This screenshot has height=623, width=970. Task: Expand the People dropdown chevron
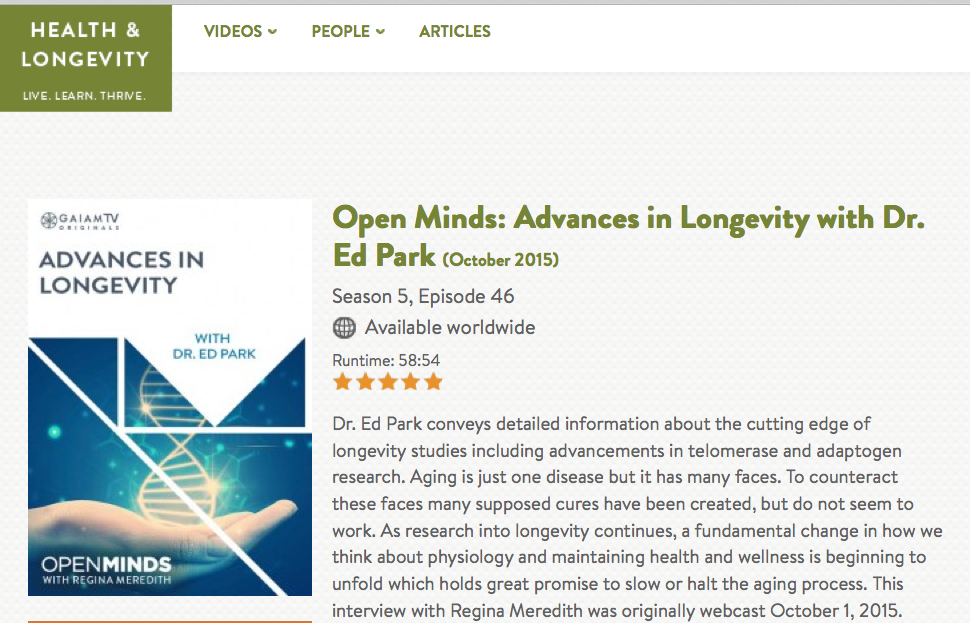[380, 32]
